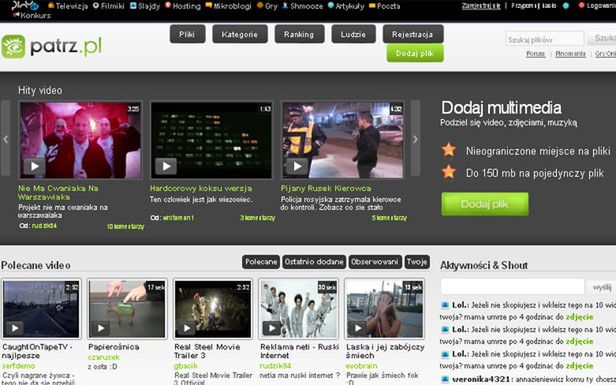Screen dimensions: 616x385
Task: Open the CaughtOnTapeTV video thumbnail
Action: coord(41,309)
